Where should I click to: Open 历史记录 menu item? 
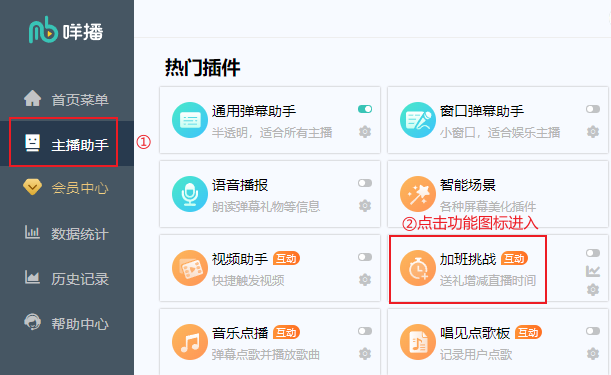point(80,279)
